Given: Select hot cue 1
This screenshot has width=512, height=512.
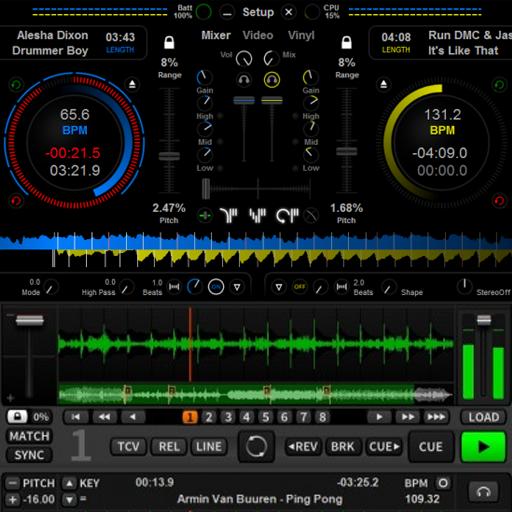Looking at the screenshot, I should (190, 417).
